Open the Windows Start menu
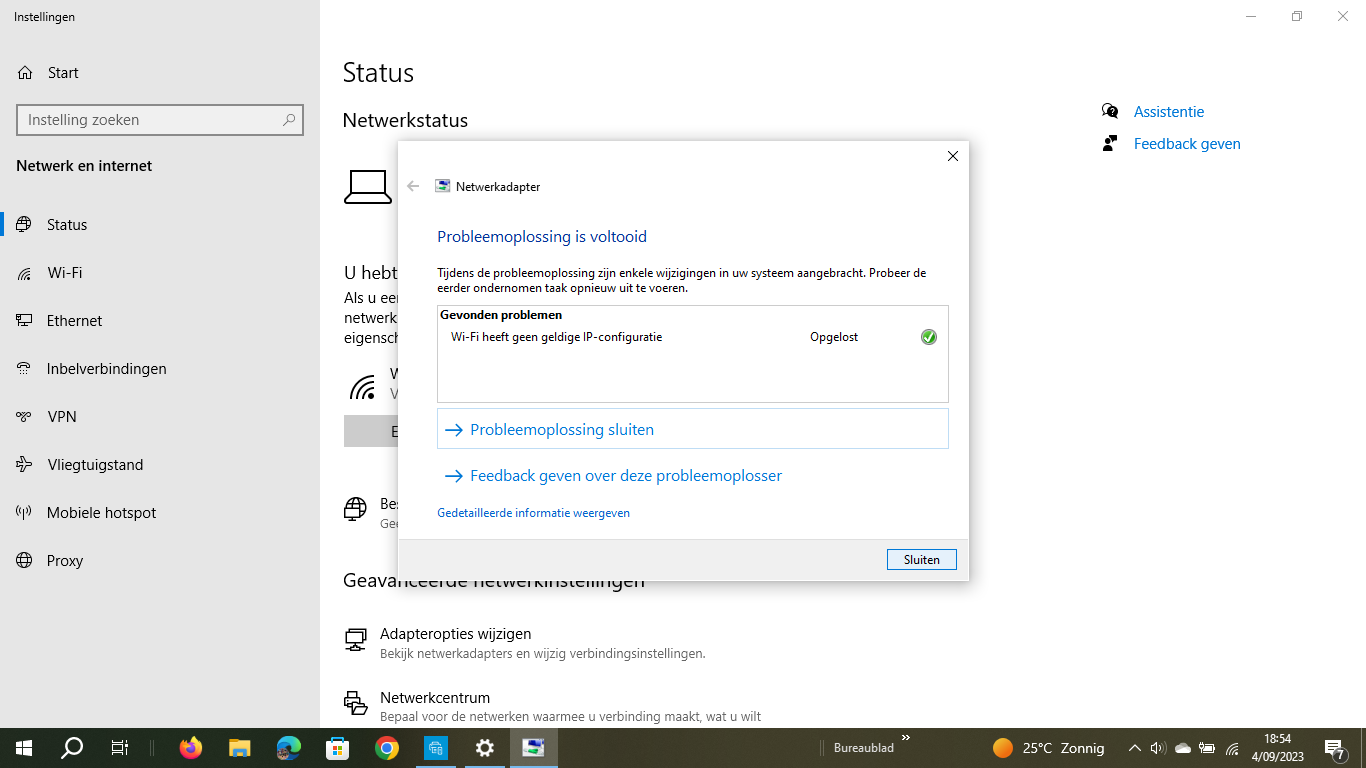Image resolution: width=1366 pixels, height=768 pixels. tap(24, 748)
